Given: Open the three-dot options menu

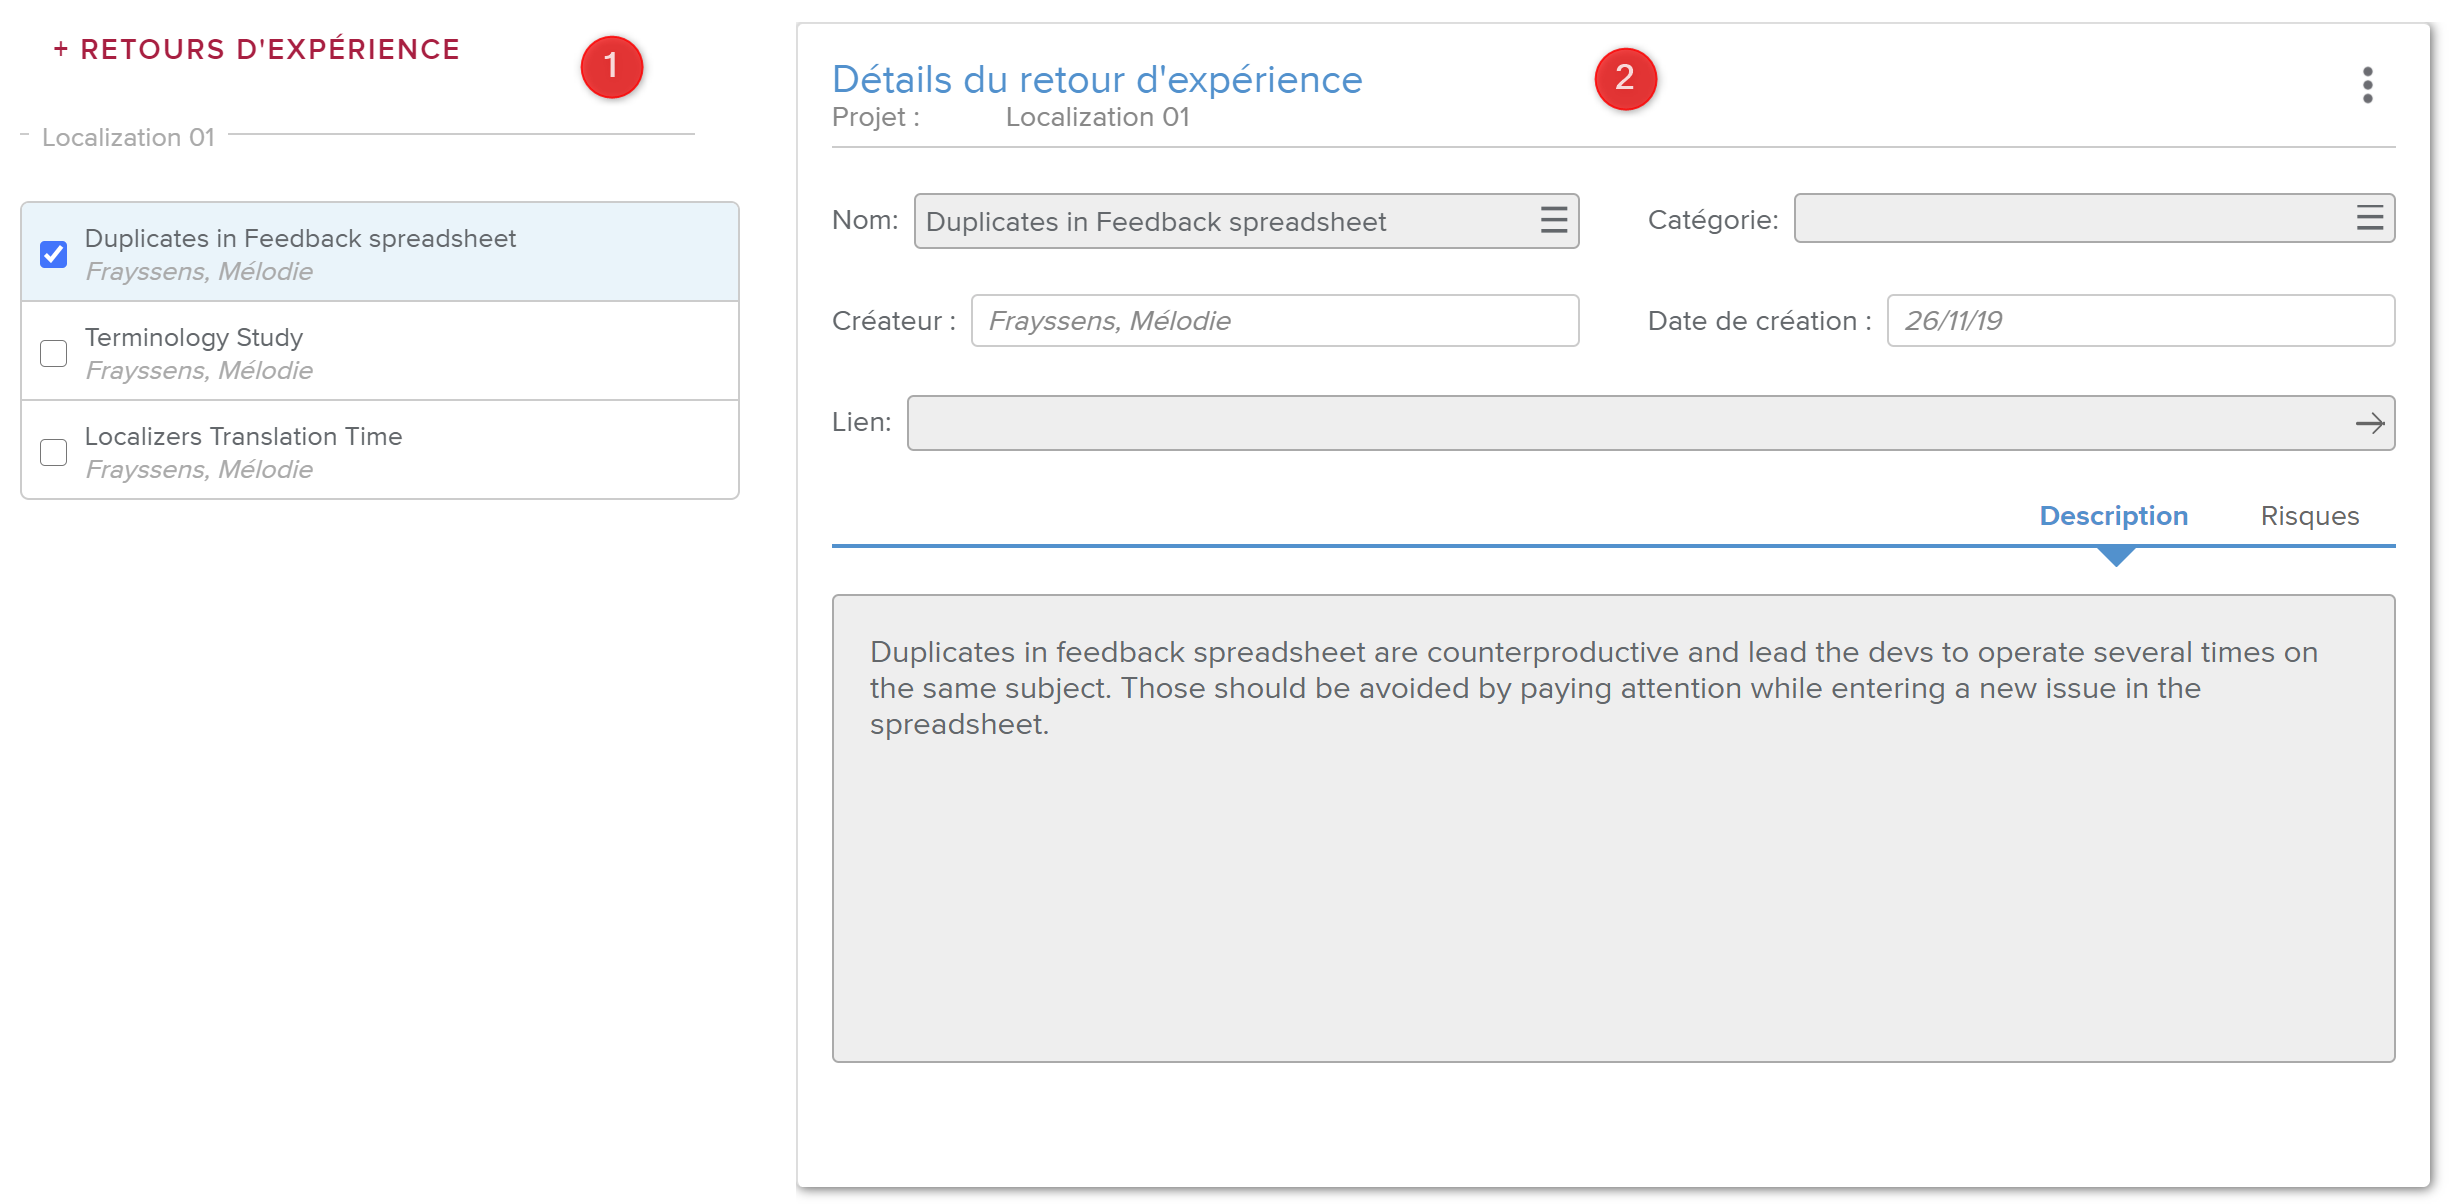Looking at the screenshot, I should coord(2367,85).
